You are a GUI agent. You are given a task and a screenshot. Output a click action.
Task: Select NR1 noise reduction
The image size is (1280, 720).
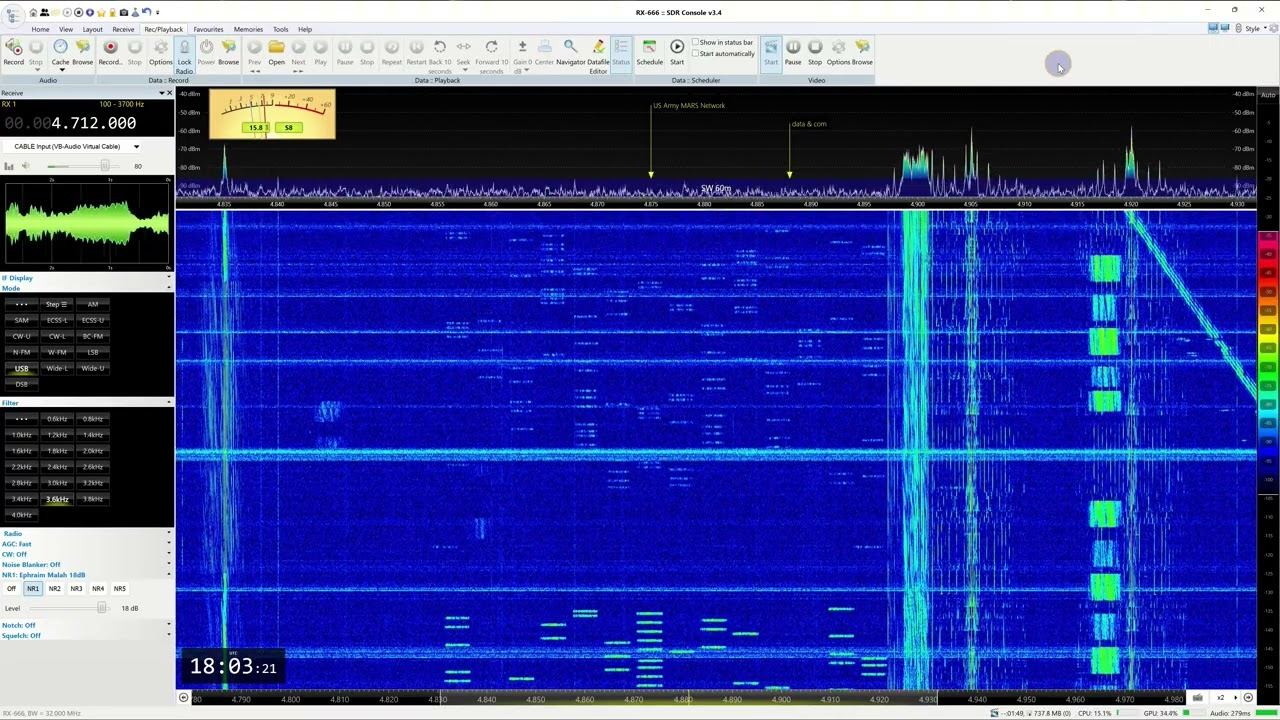click(33, 589)
